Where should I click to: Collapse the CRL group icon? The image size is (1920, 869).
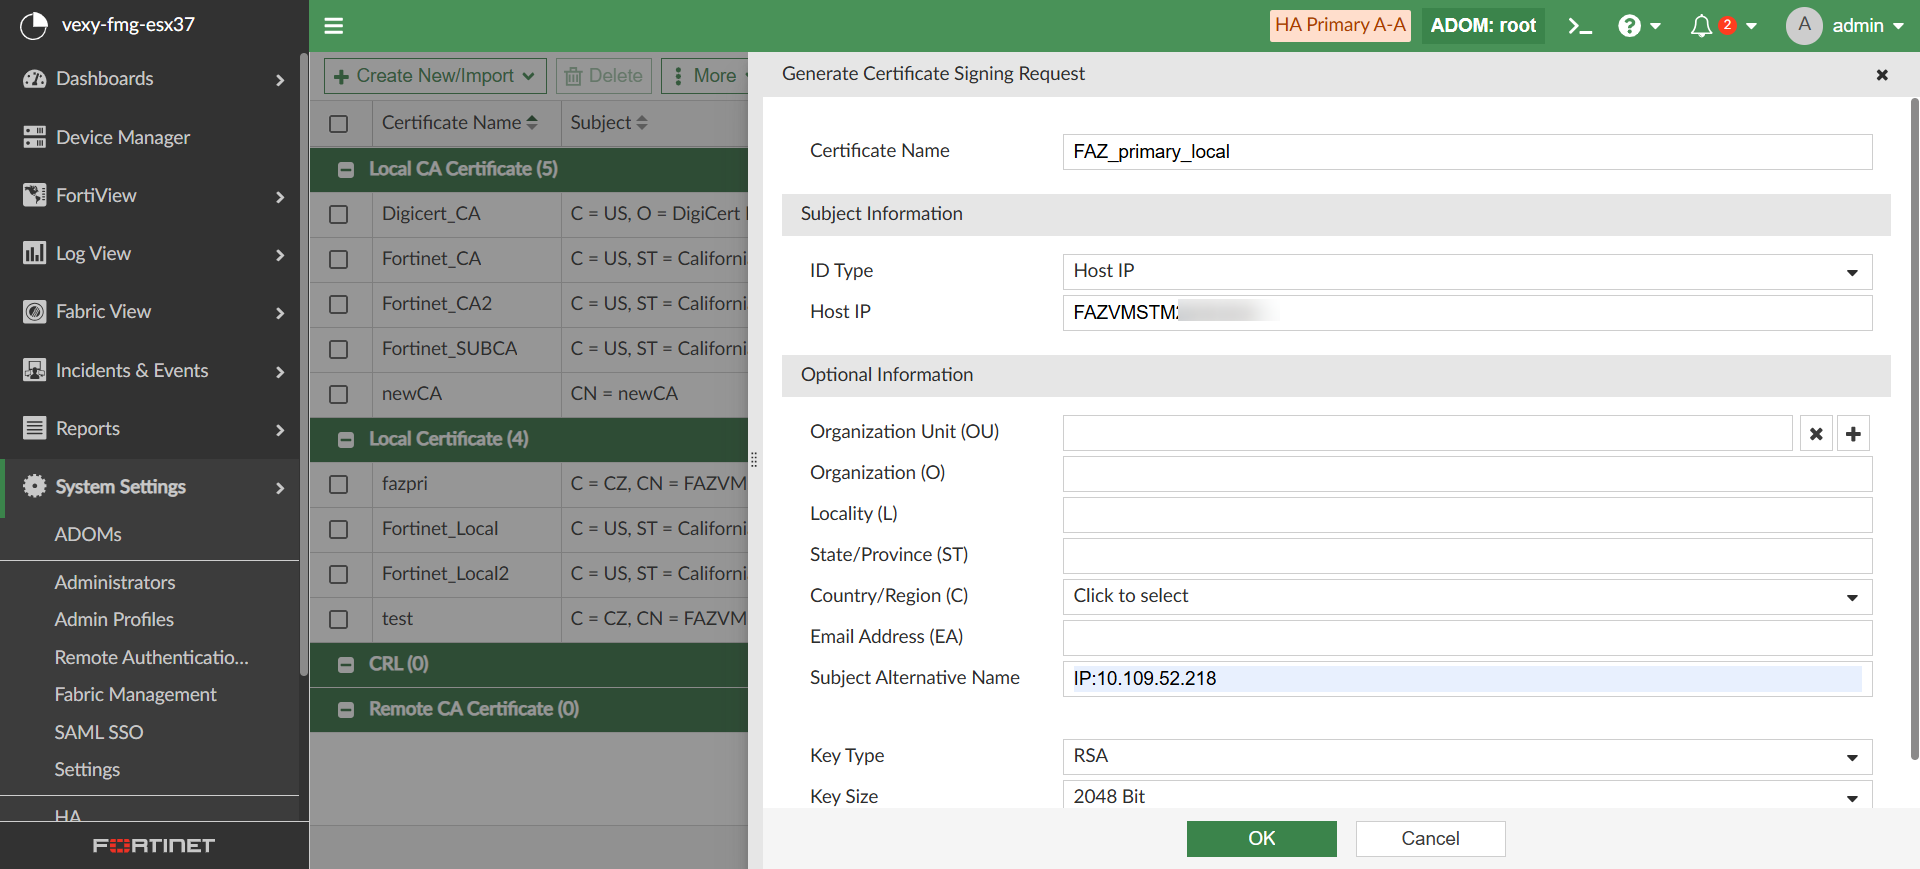tap(346, 665)
